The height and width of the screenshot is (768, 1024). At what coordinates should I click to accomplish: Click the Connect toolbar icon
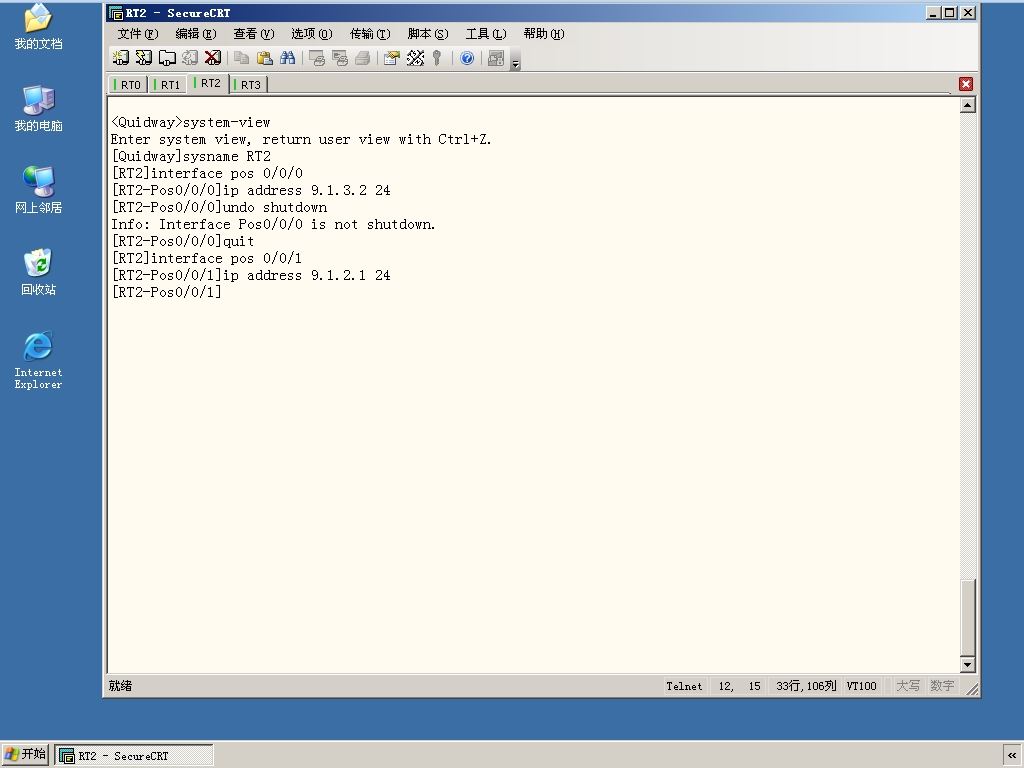[x=121, y=58]
